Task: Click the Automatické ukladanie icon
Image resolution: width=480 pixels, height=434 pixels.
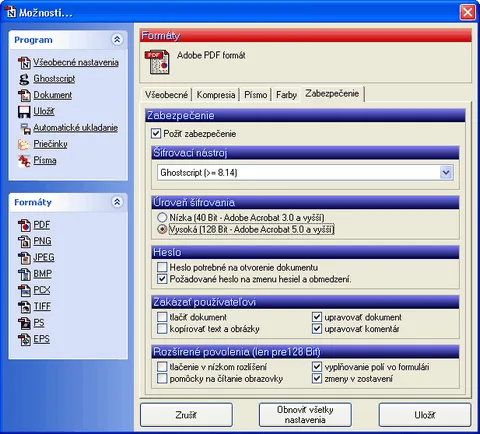Action: (x=25, y=128)
